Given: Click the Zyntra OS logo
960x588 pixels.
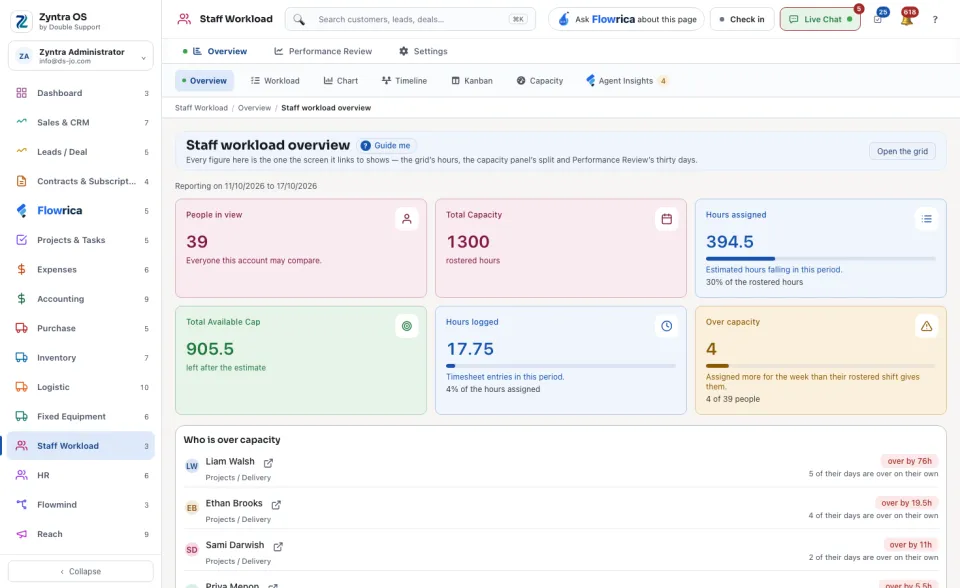Looking at the screenshot, I should (x=22, y=21).
